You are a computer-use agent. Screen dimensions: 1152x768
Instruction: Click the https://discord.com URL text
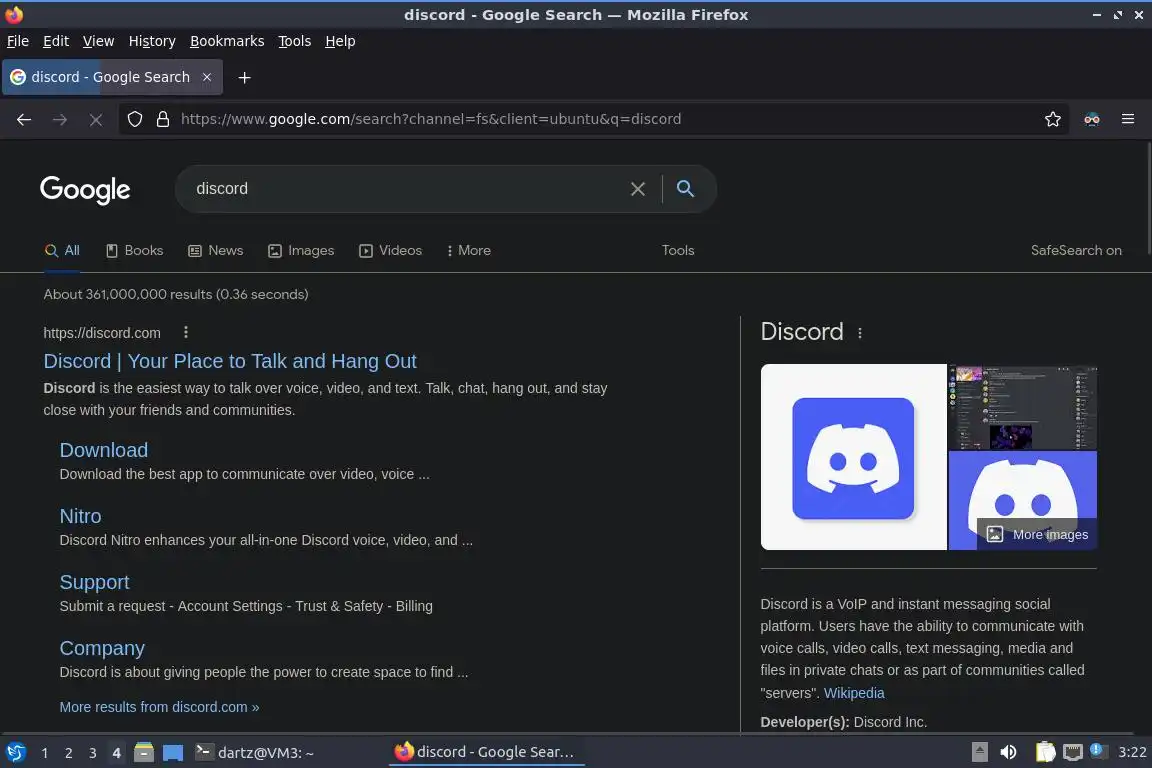102,333
